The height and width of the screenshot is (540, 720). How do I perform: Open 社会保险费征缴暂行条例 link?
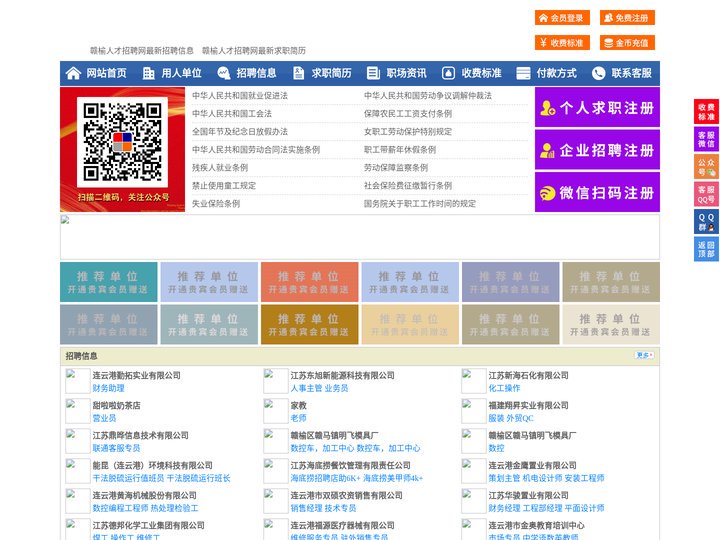(x=408, y=186)
